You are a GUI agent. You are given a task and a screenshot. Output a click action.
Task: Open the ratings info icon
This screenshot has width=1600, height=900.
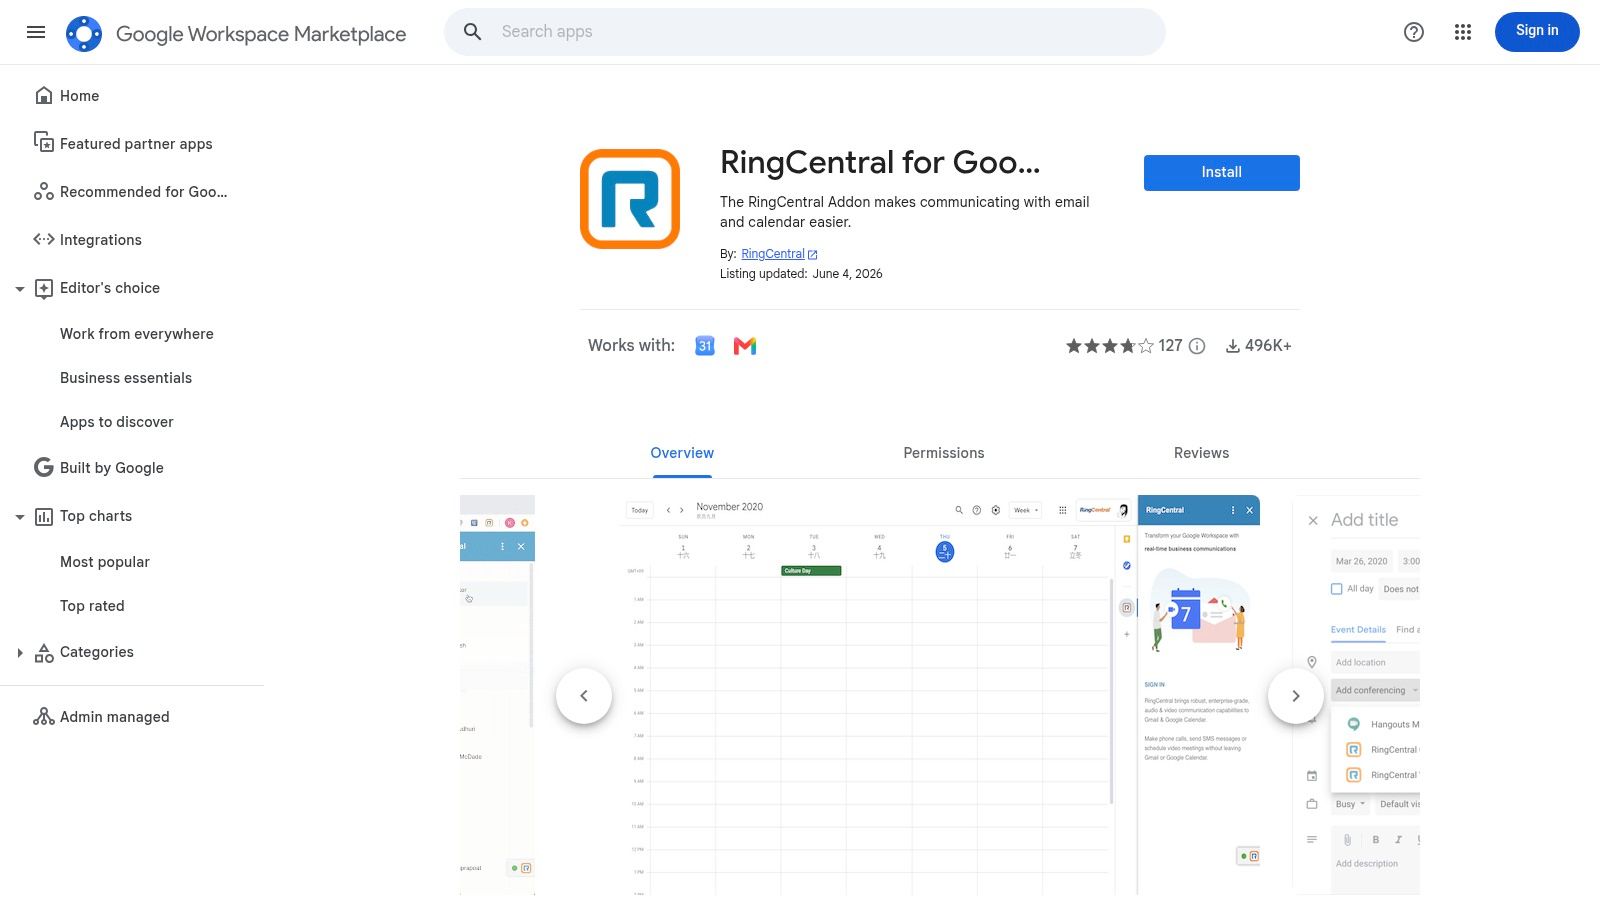point(1197,346)
